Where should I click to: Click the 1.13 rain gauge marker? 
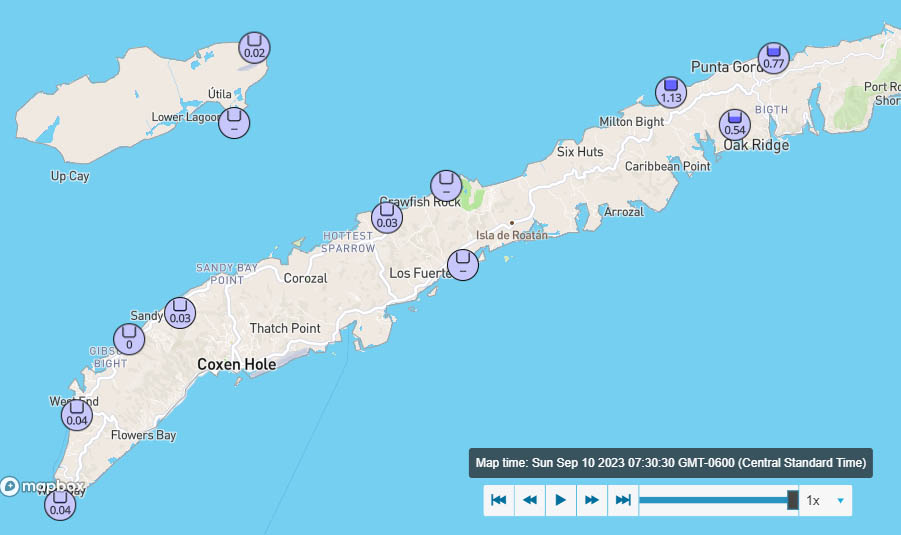click(670, 92)
